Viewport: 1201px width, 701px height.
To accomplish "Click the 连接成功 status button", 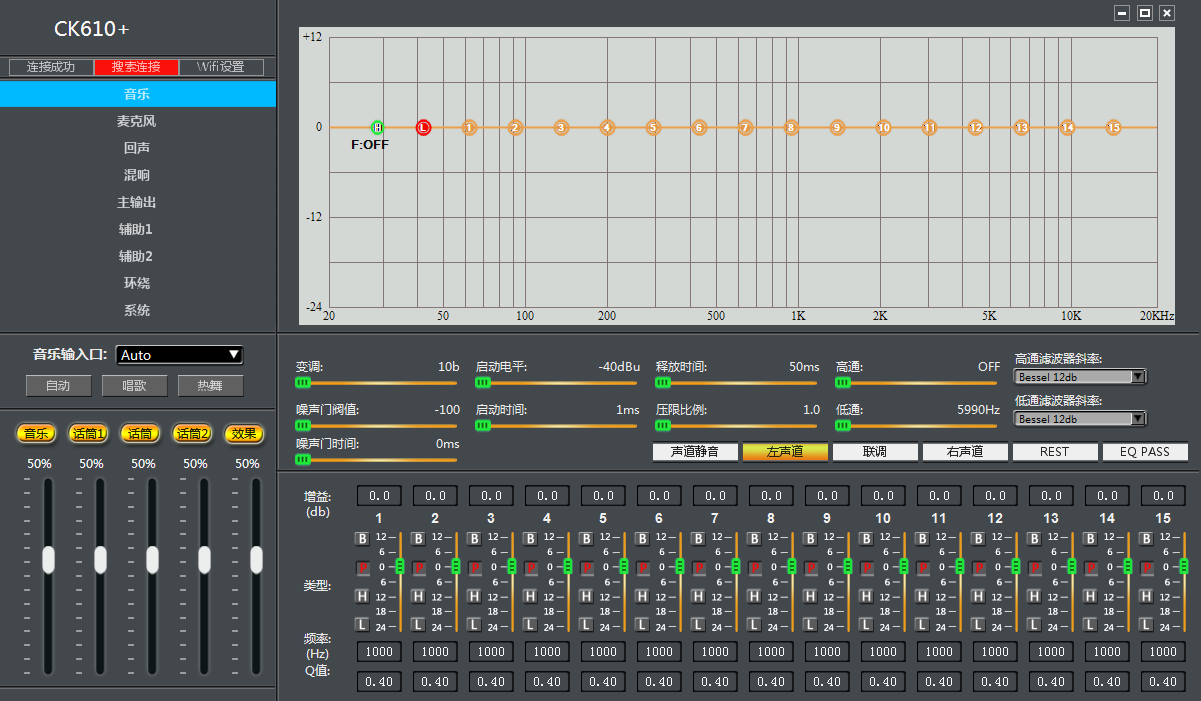I will (x=52, y=67).
